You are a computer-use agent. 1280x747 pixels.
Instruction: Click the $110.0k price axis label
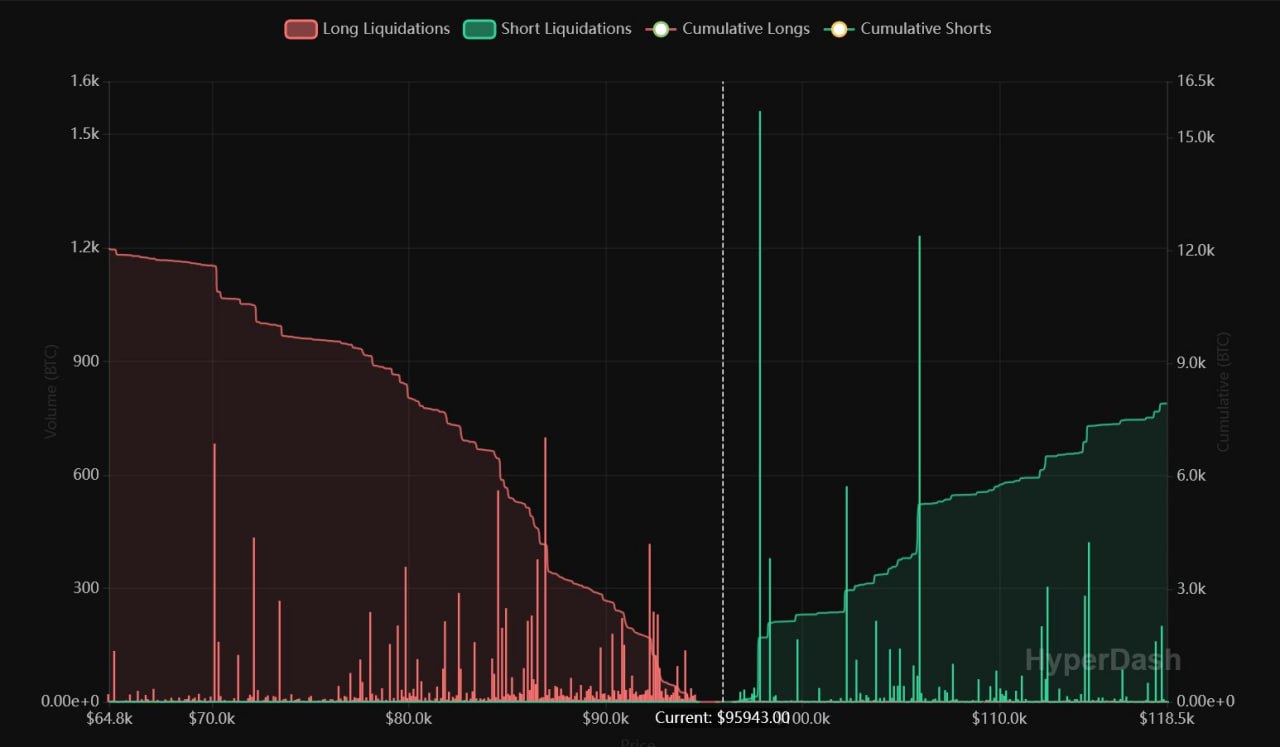pos(999,718)
